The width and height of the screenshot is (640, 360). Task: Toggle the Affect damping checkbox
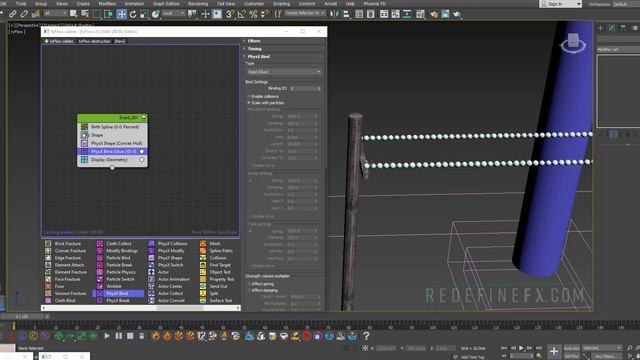coord(249,290)
